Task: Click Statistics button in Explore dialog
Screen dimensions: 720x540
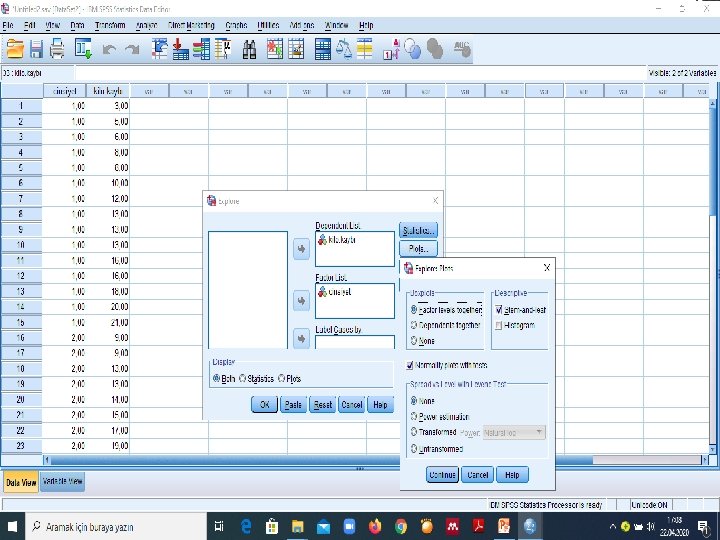Action: tap(418, 230)
